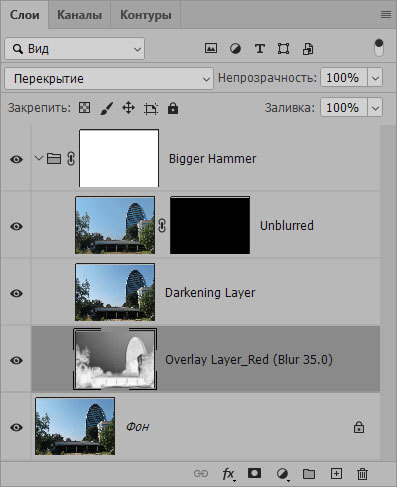Hide the Bigger Hammer group

(16, 159)
